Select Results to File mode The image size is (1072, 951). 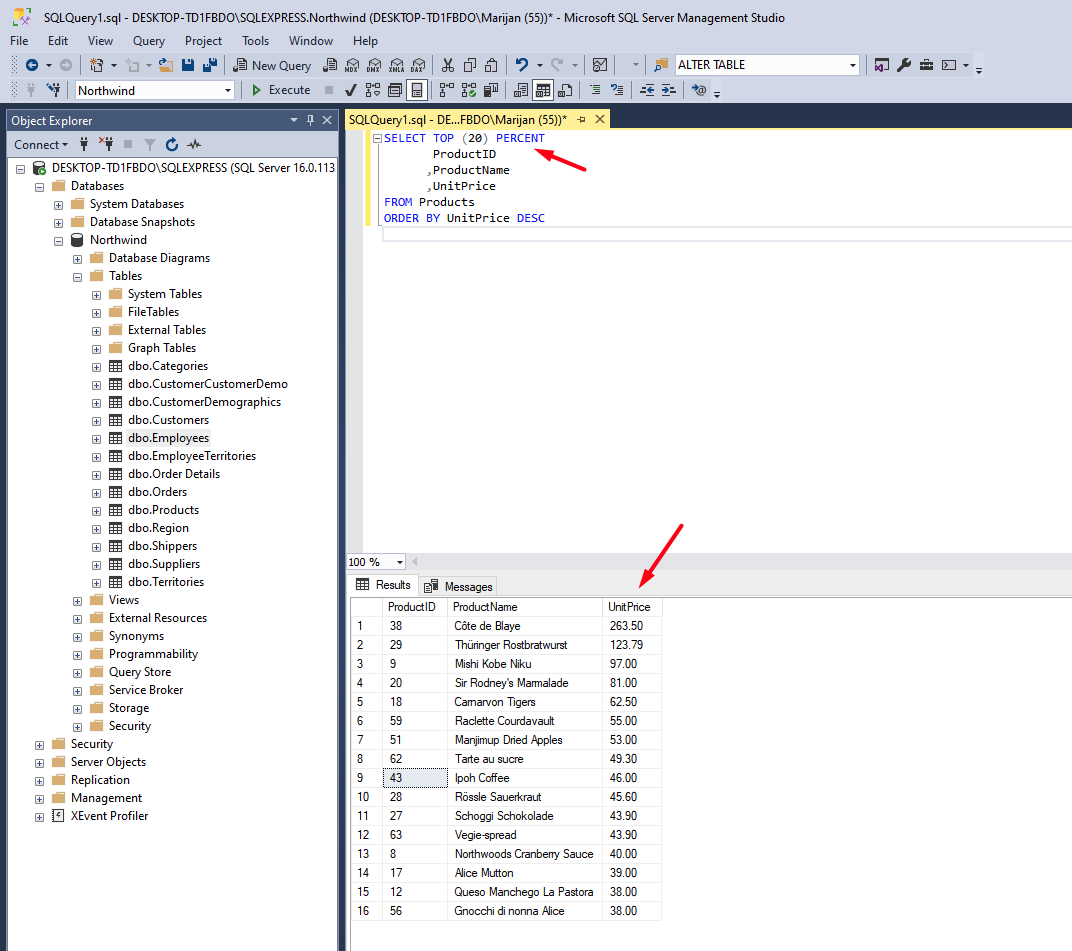pos(565,90)
